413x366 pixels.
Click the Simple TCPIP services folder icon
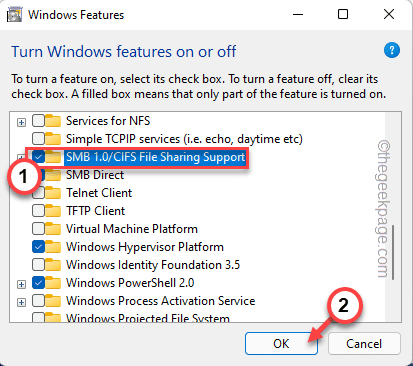(53, 139)
